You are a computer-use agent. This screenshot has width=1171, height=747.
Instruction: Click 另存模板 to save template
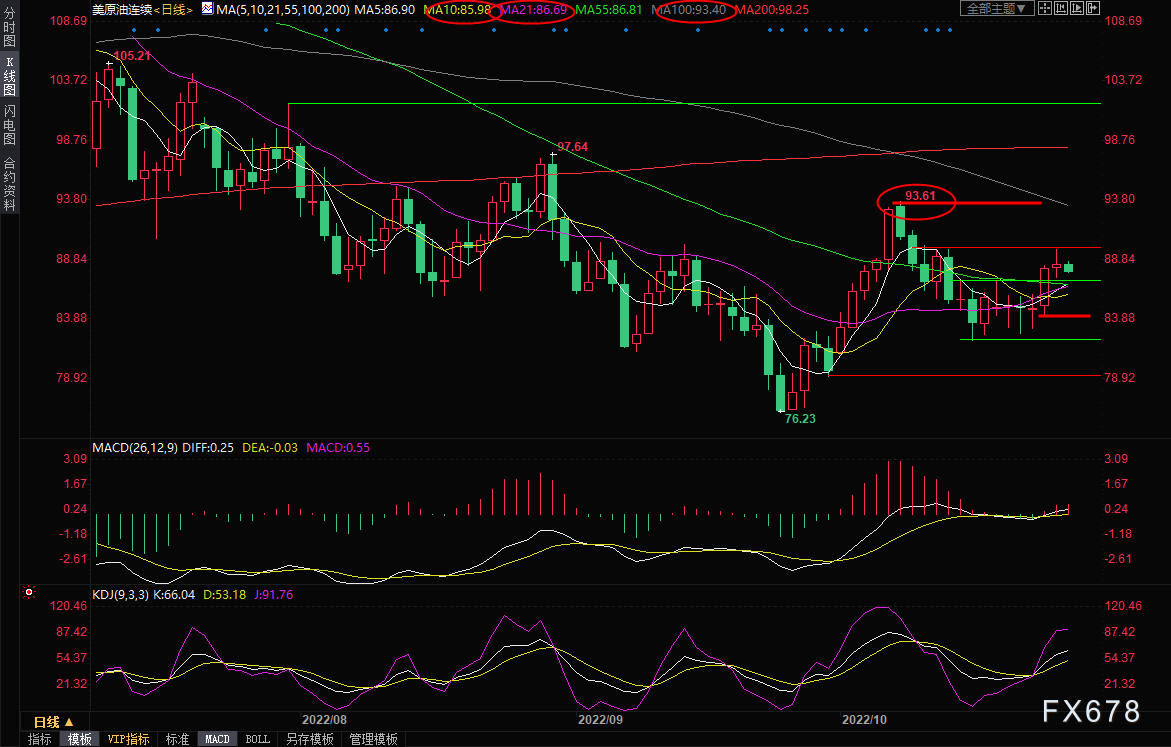[310, 739]
